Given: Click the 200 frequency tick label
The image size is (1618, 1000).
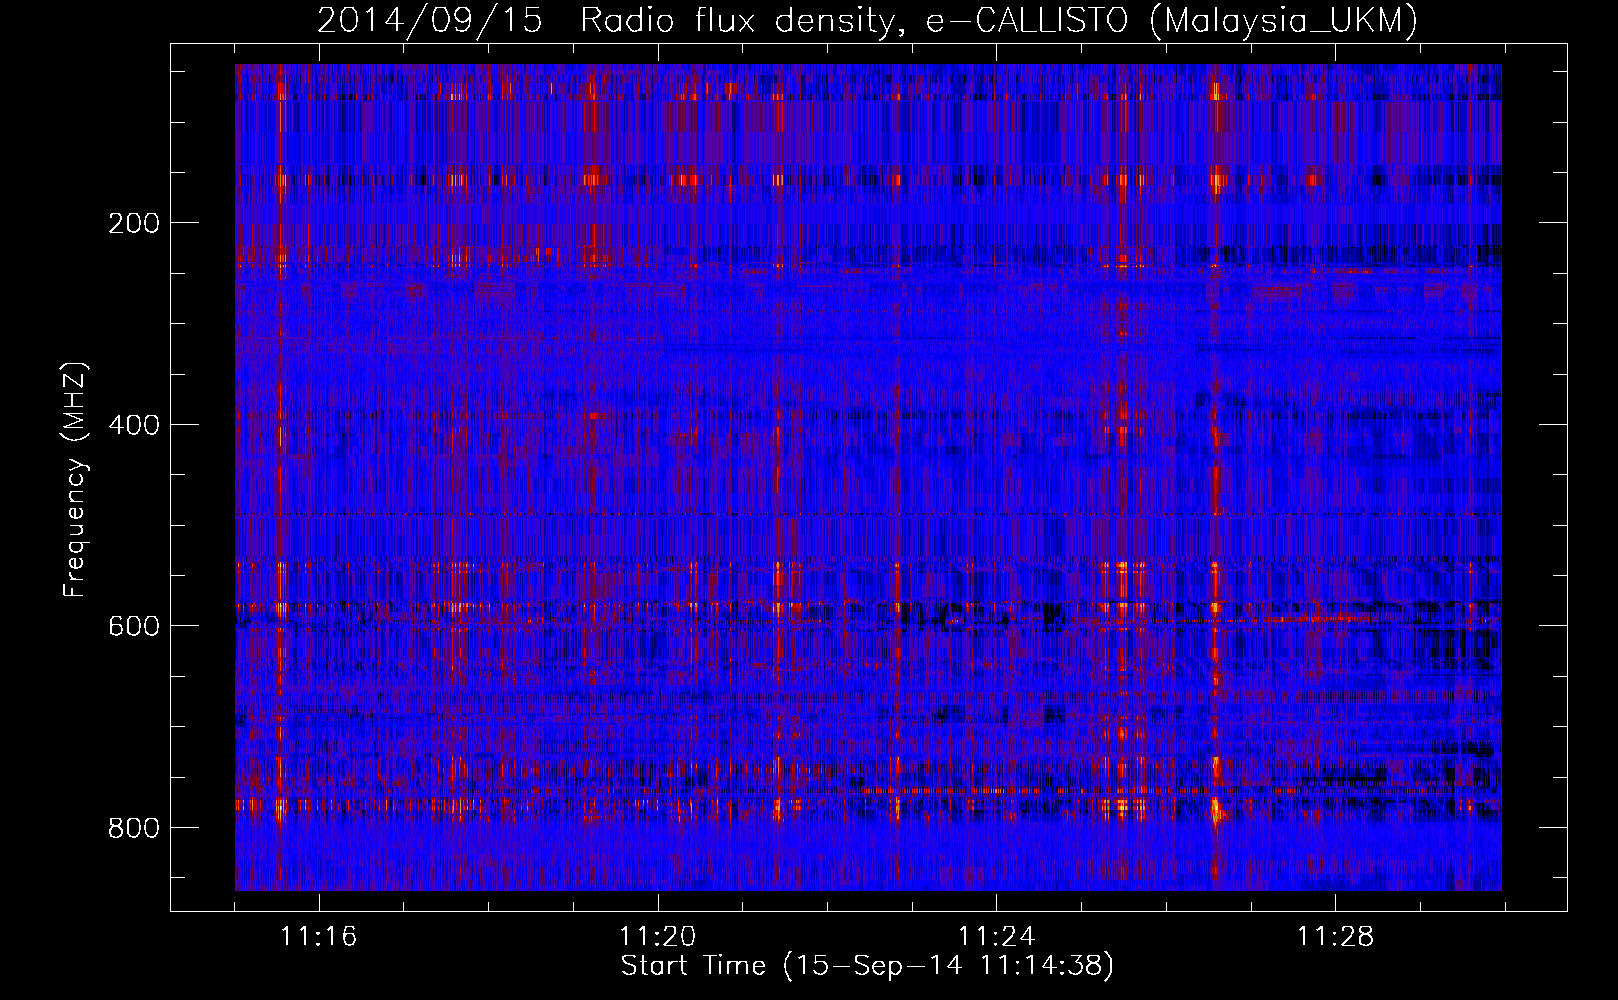Looking at the screenshot, I should pyautogui.click(x=134, y=223).
